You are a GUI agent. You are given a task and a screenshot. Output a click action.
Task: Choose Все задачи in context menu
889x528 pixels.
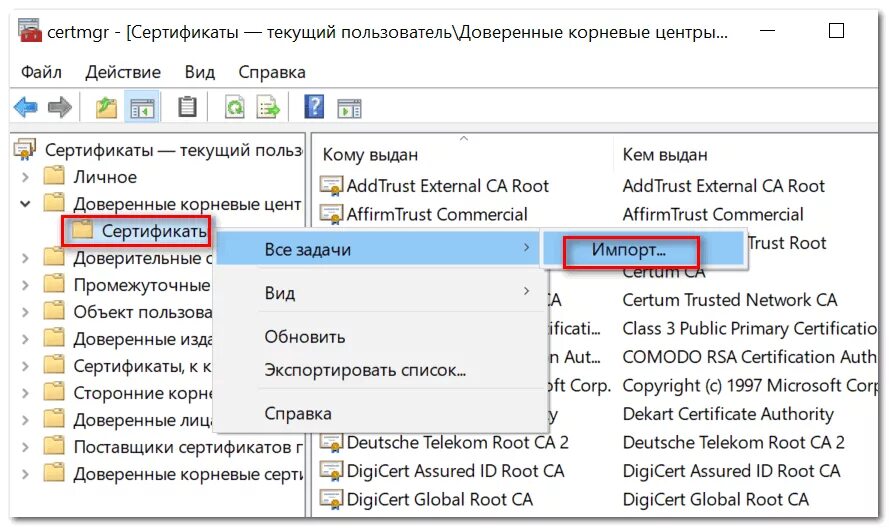378,249
